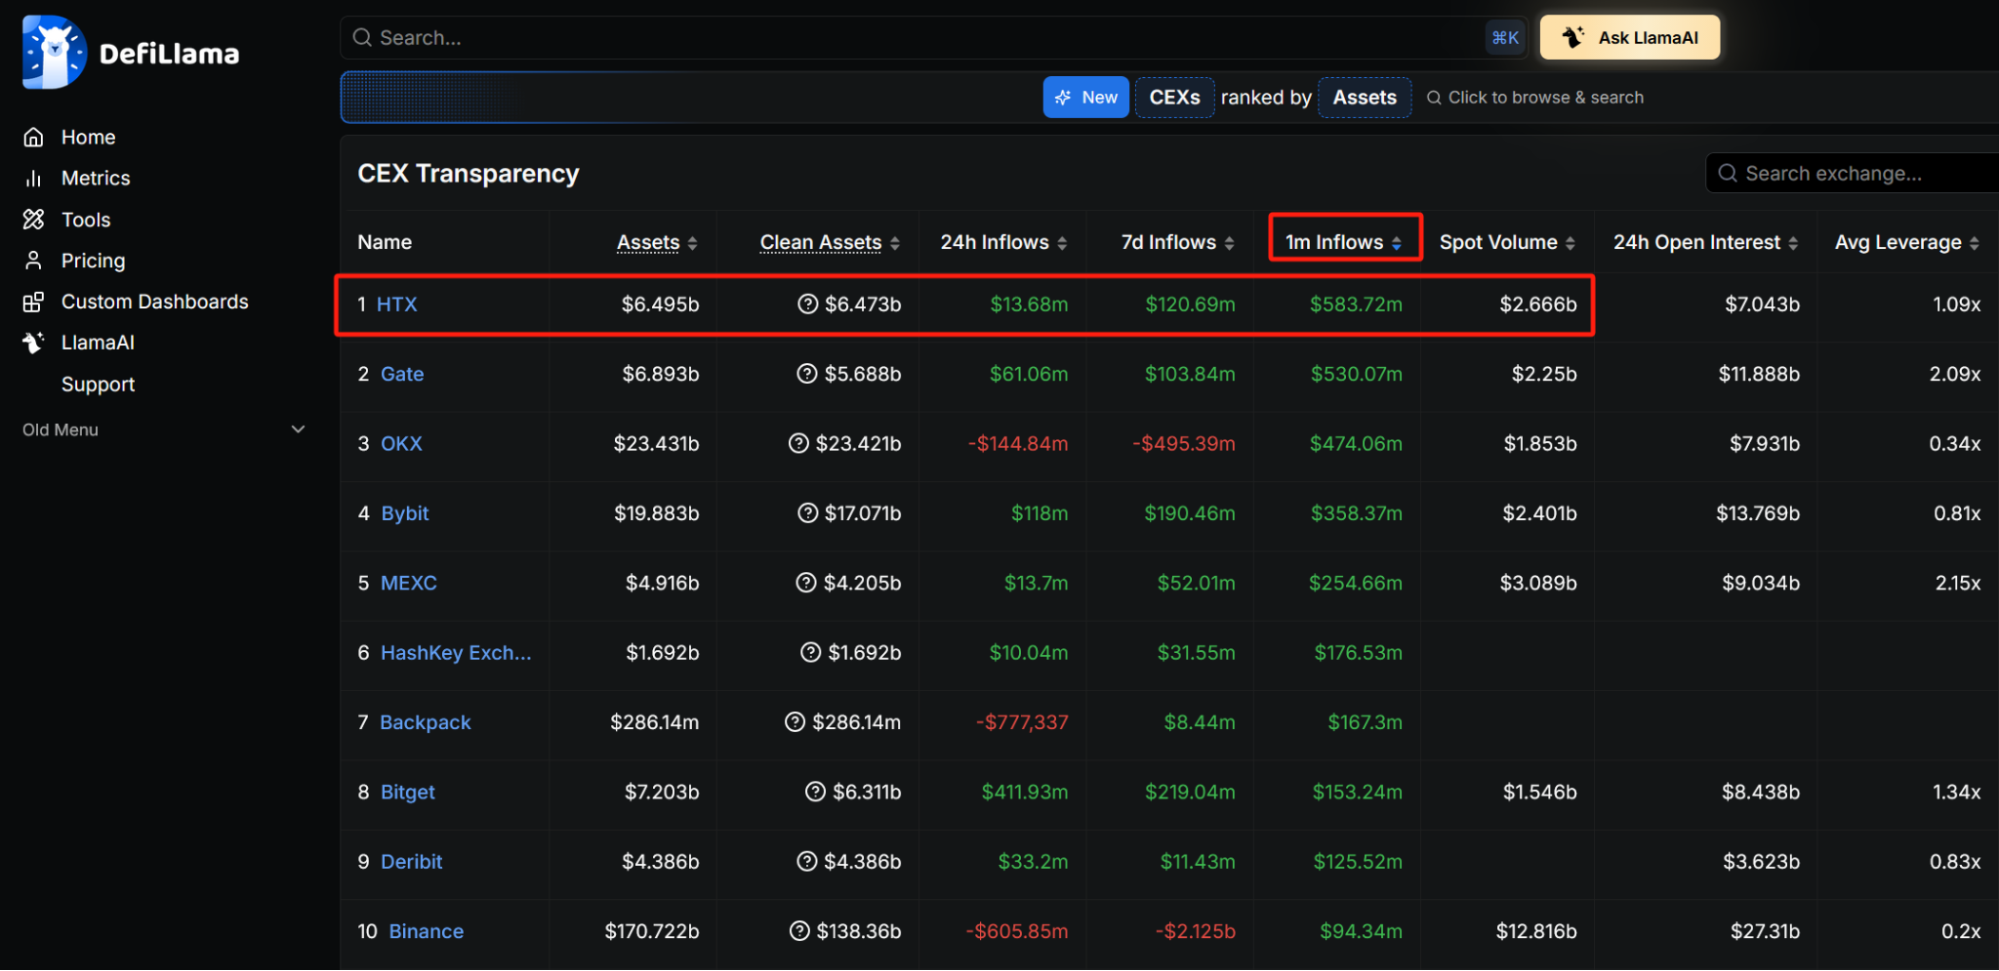Switch to the CEXs category
This screenshot has height=971, width=1999.
pos(1174,97)
